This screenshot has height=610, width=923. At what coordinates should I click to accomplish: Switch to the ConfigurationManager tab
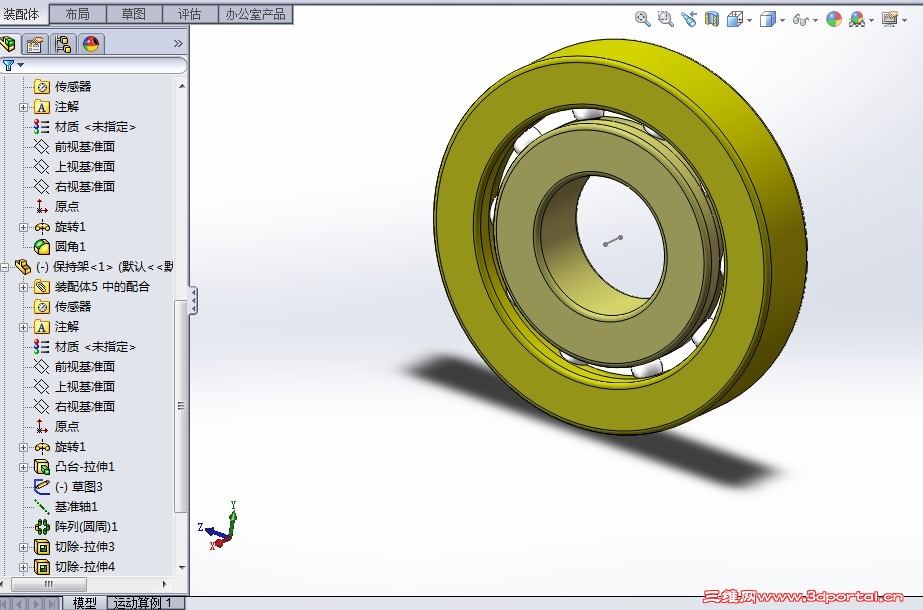63,44
